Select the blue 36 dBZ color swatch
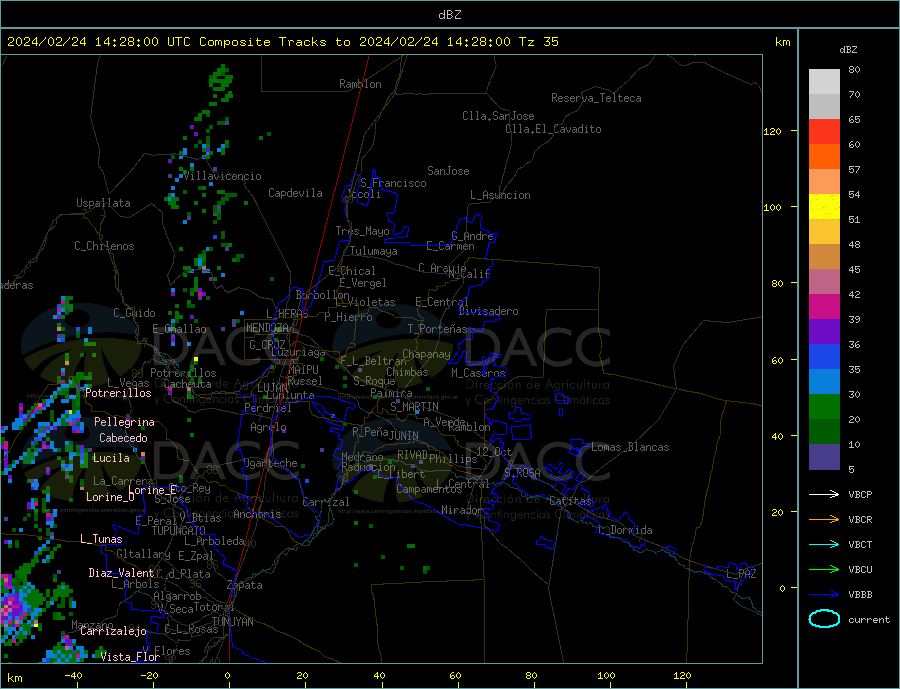Viewport: 900px width, 689px height. [824, 357]
